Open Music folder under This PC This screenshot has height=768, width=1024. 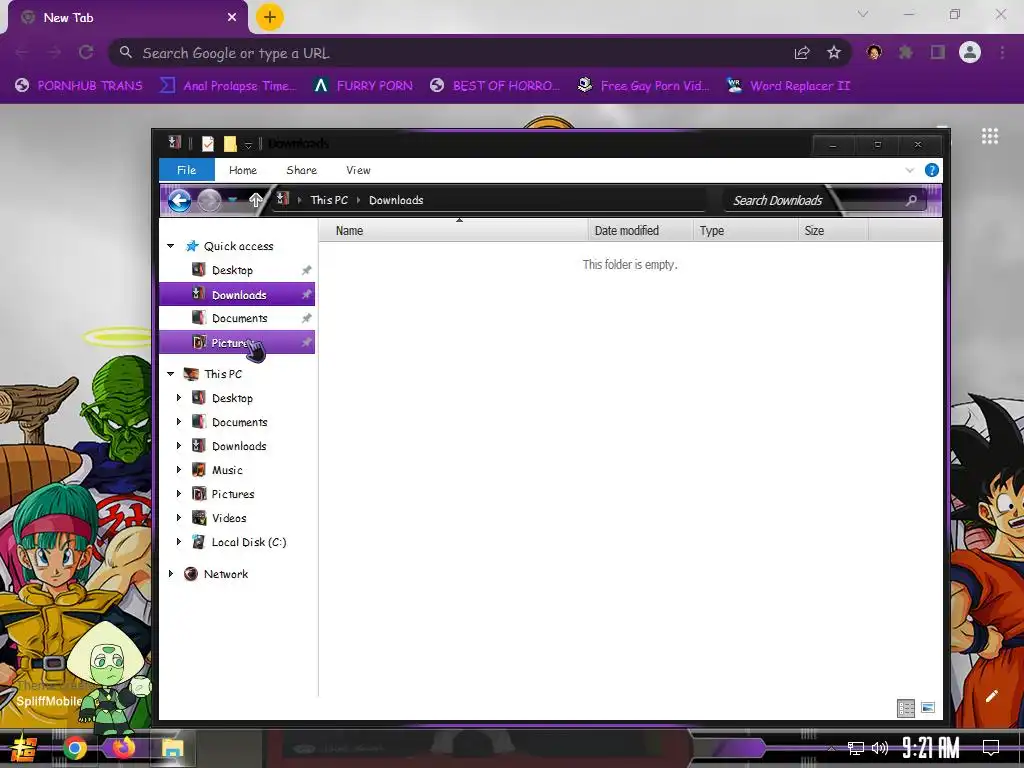[227, 470]
